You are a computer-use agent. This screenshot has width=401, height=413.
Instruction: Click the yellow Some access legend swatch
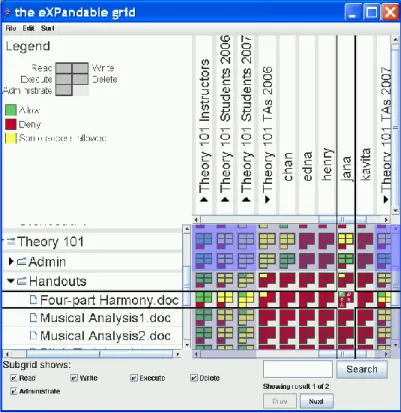11,138
